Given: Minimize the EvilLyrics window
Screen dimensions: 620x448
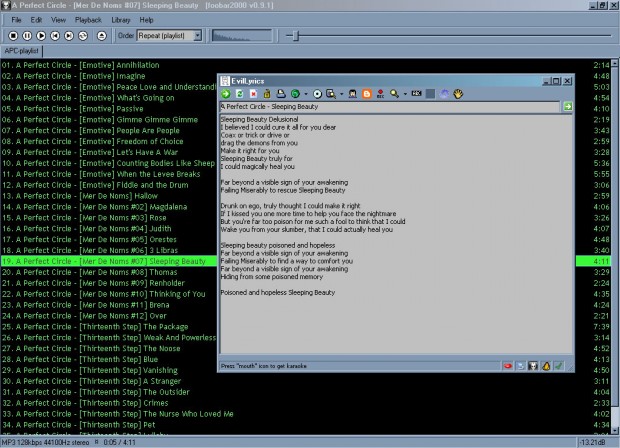Looking at the screenshot, I should click(547, 81).
